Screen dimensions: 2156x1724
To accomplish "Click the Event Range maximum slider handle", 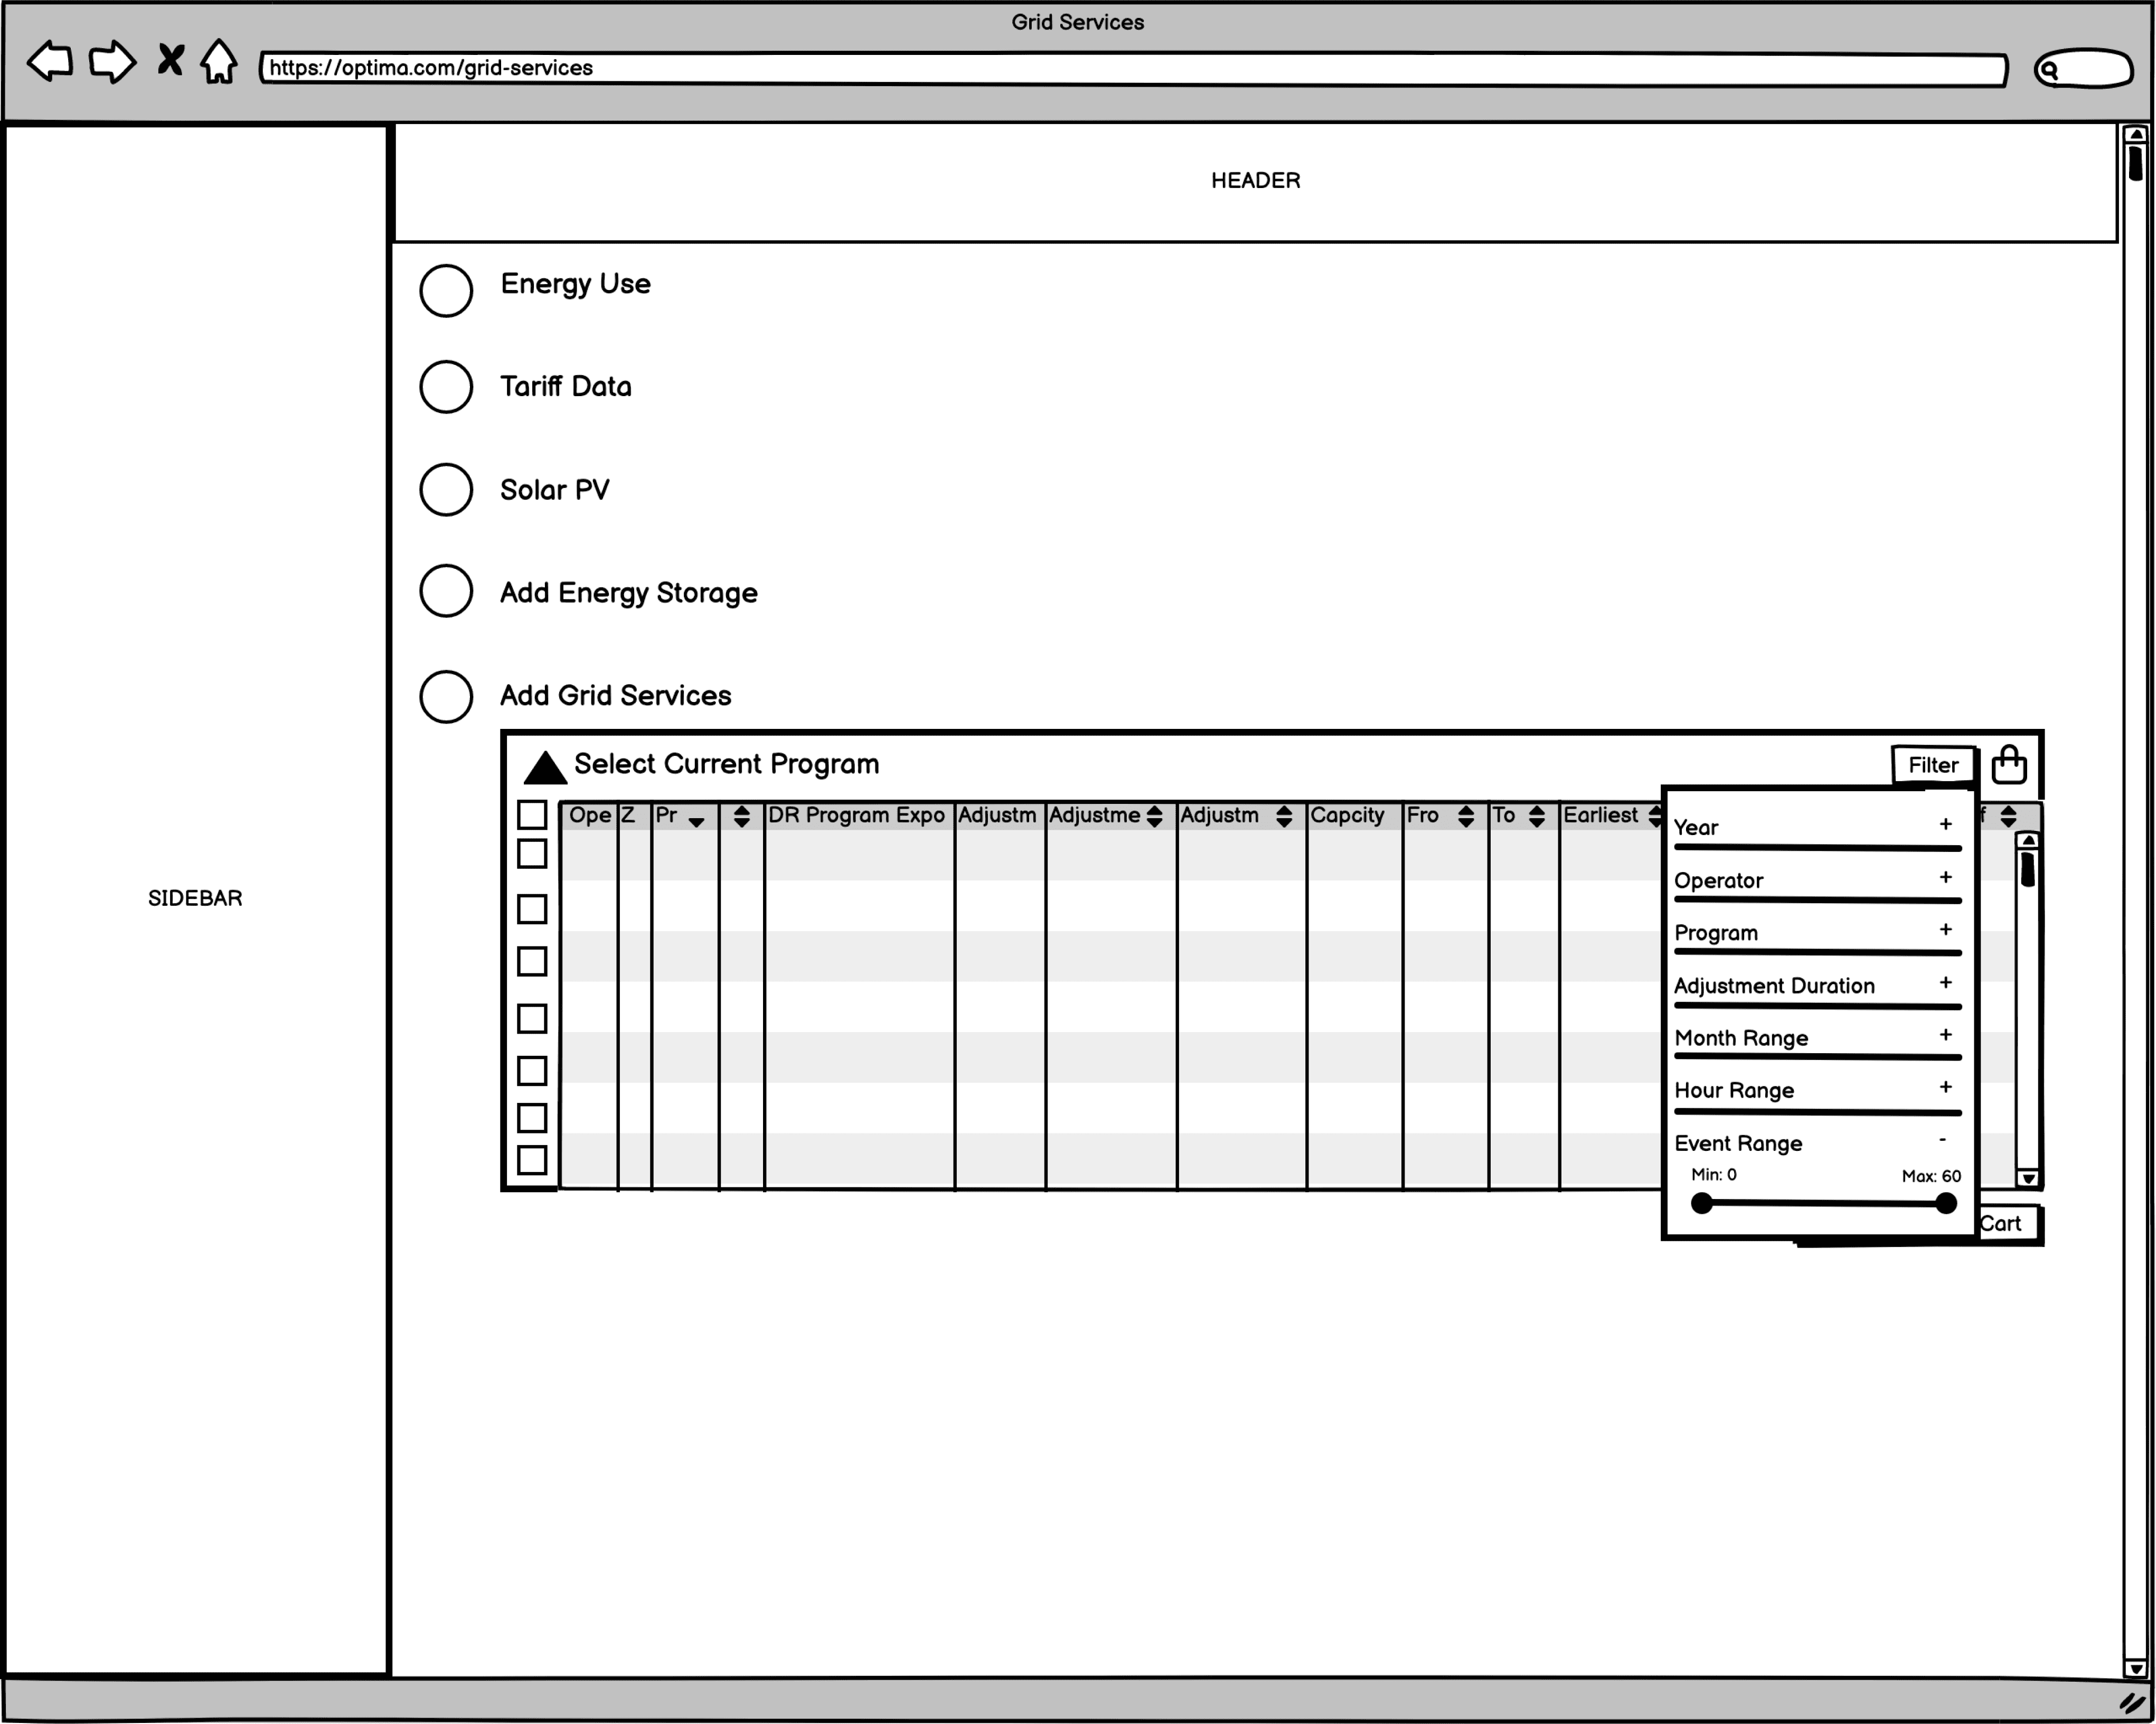I will click(1945, 1203).
